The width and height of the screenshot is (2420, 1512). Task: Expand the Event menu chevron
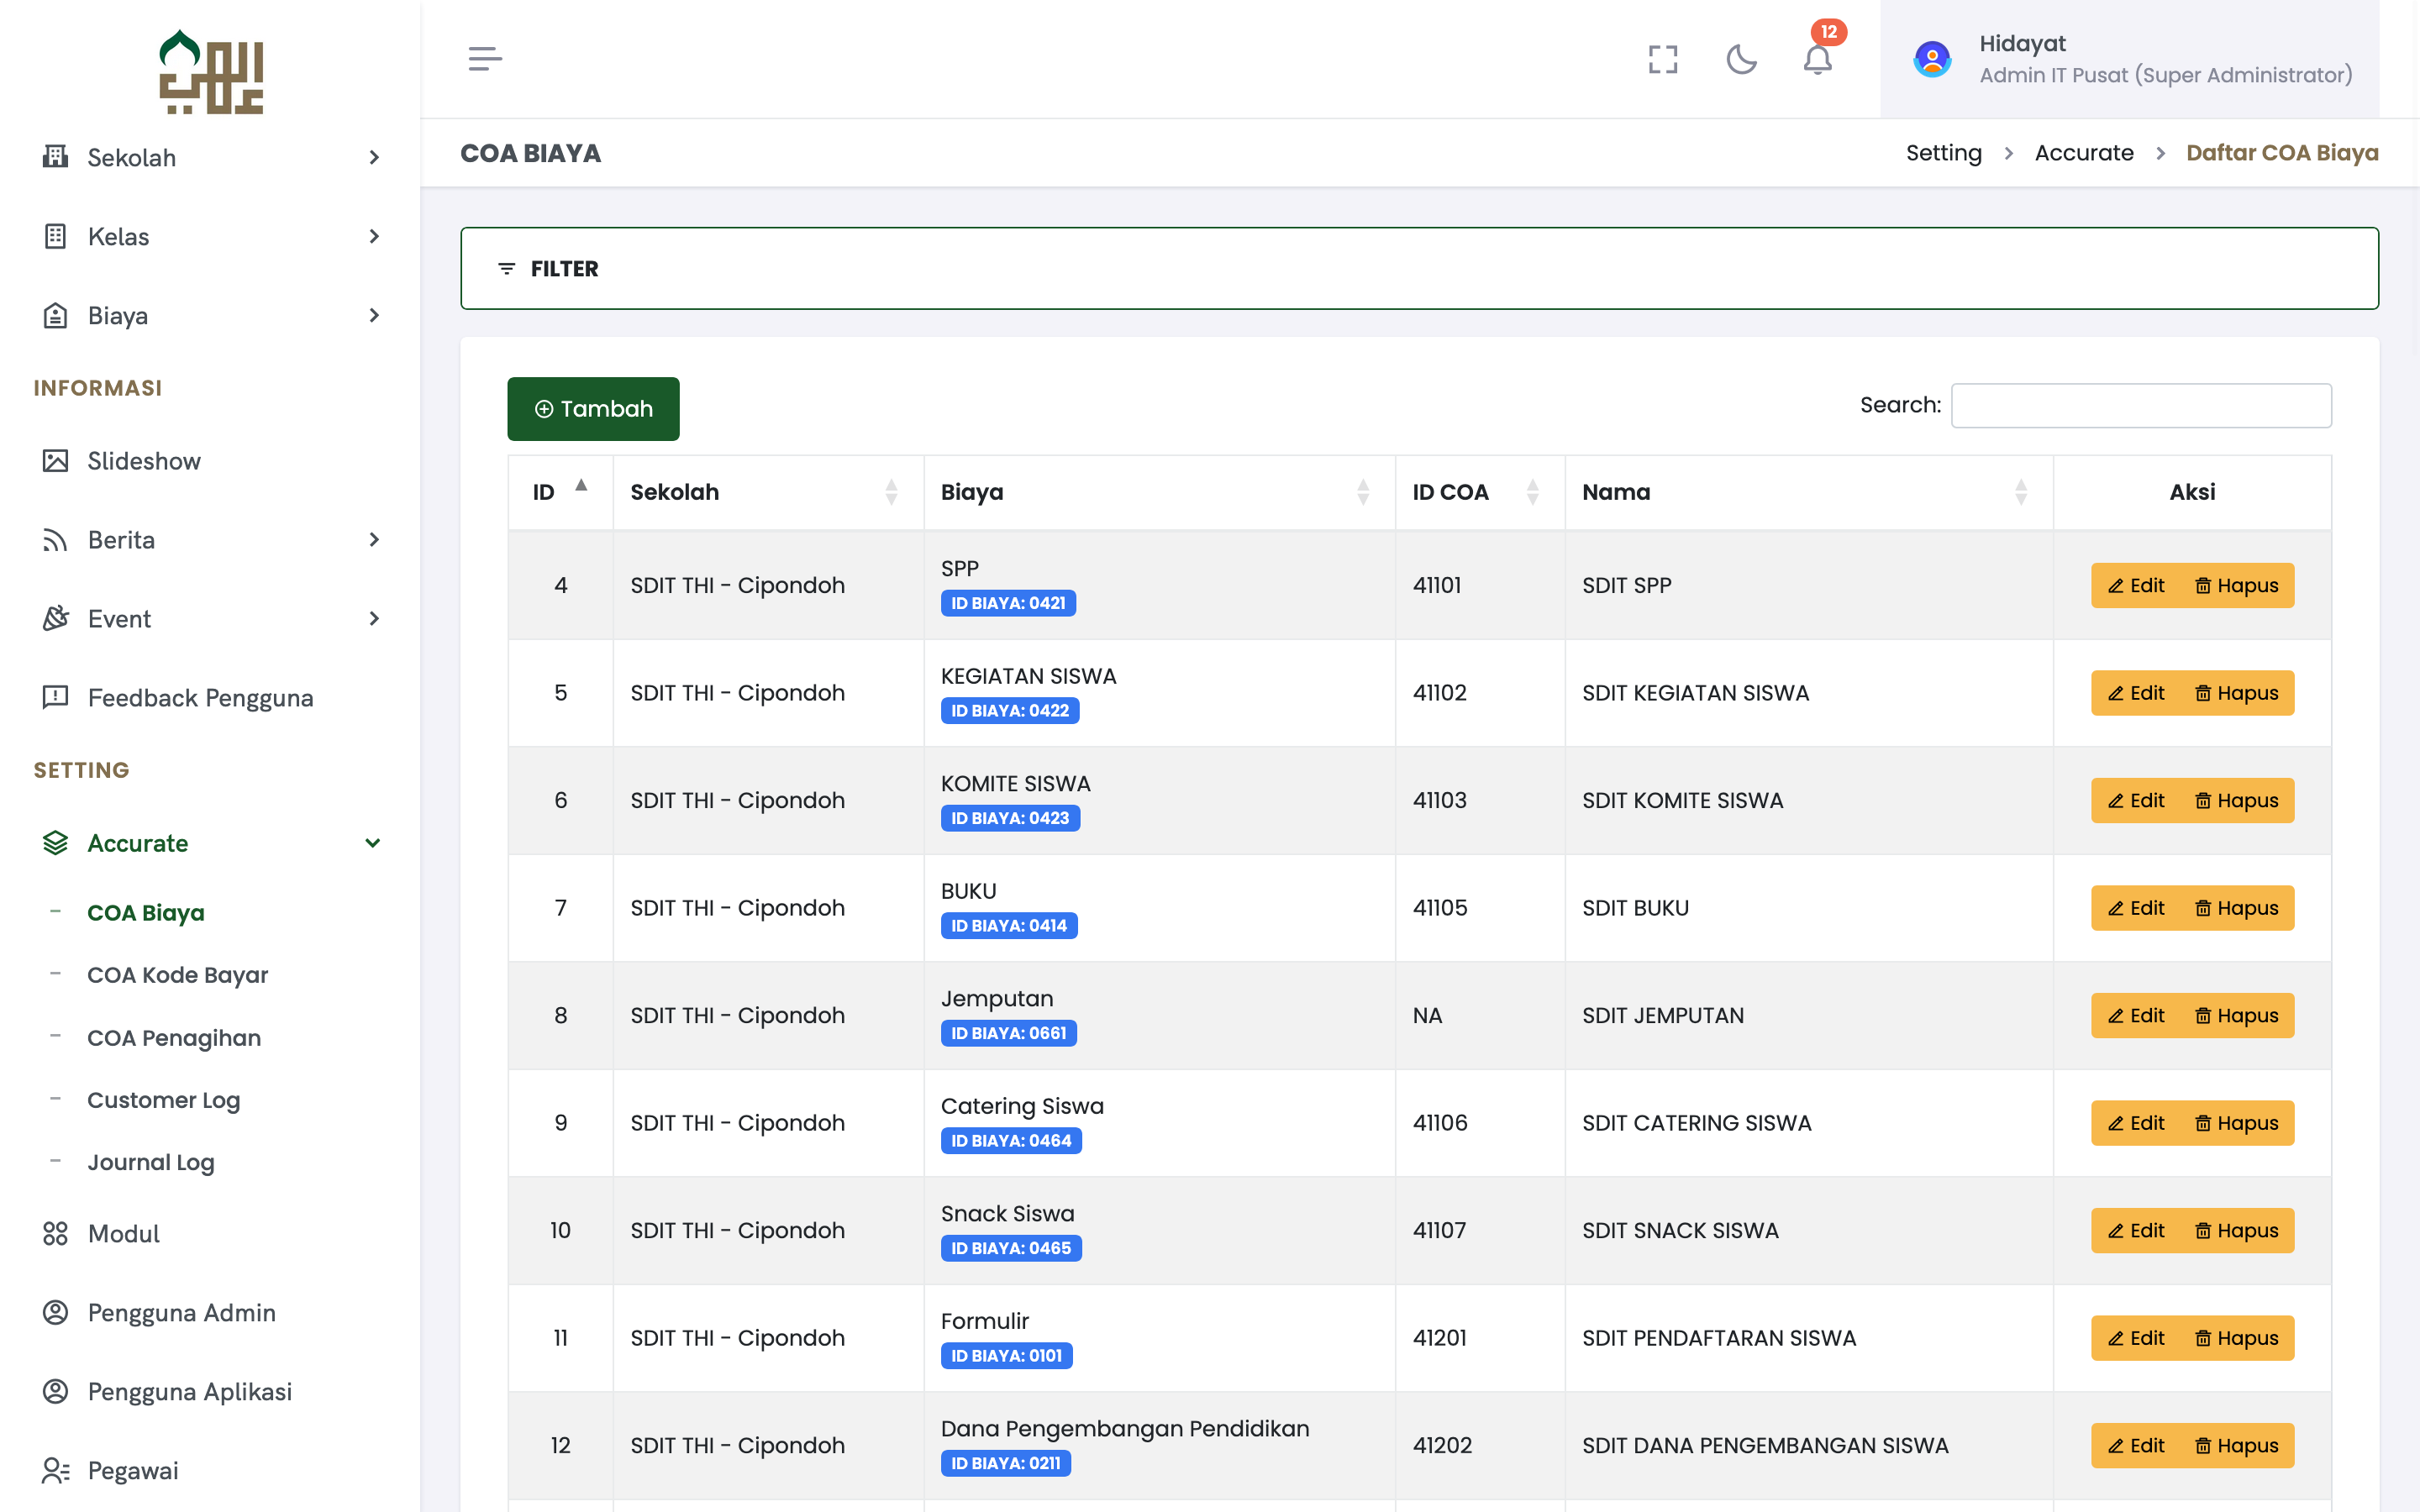[x=374, y=618]
